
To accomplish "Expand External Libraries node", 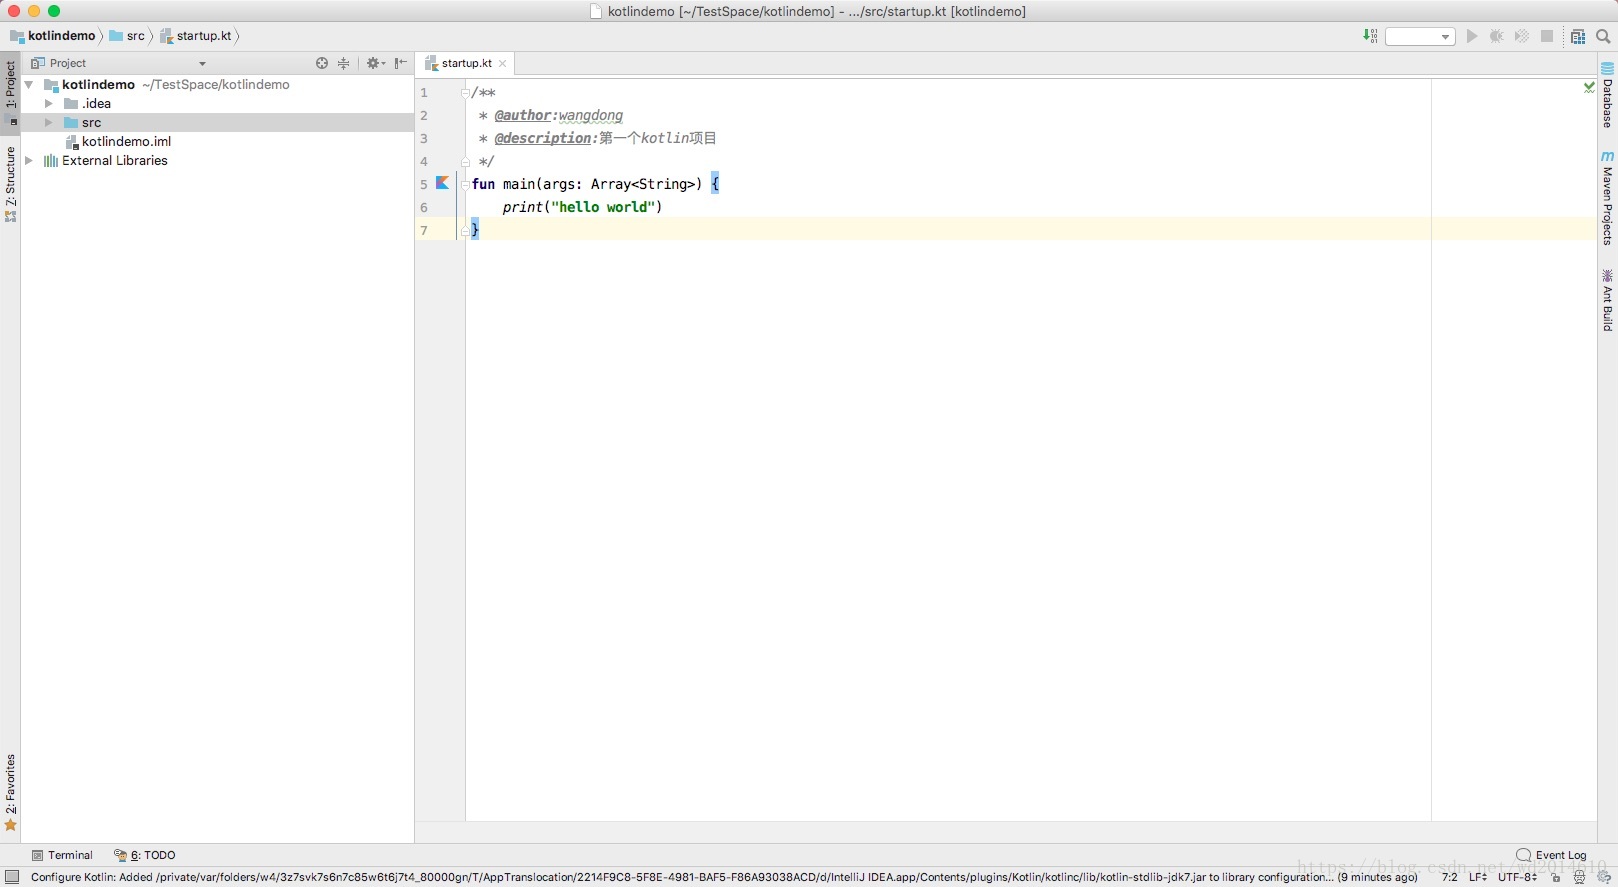I will click(x=29, y=161).
